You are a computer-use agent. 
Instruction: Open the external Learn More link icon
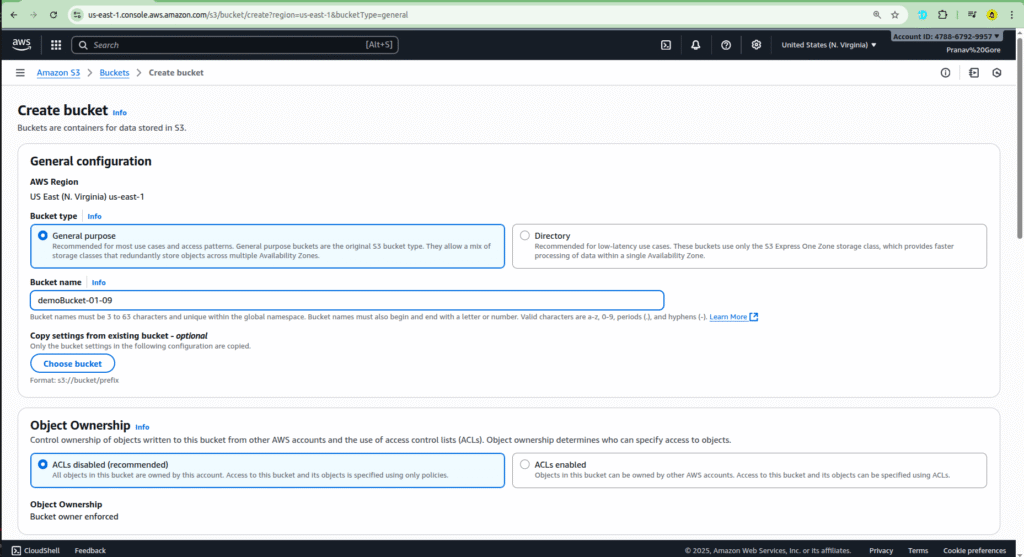pyautogui.click(x=754, y=317)
